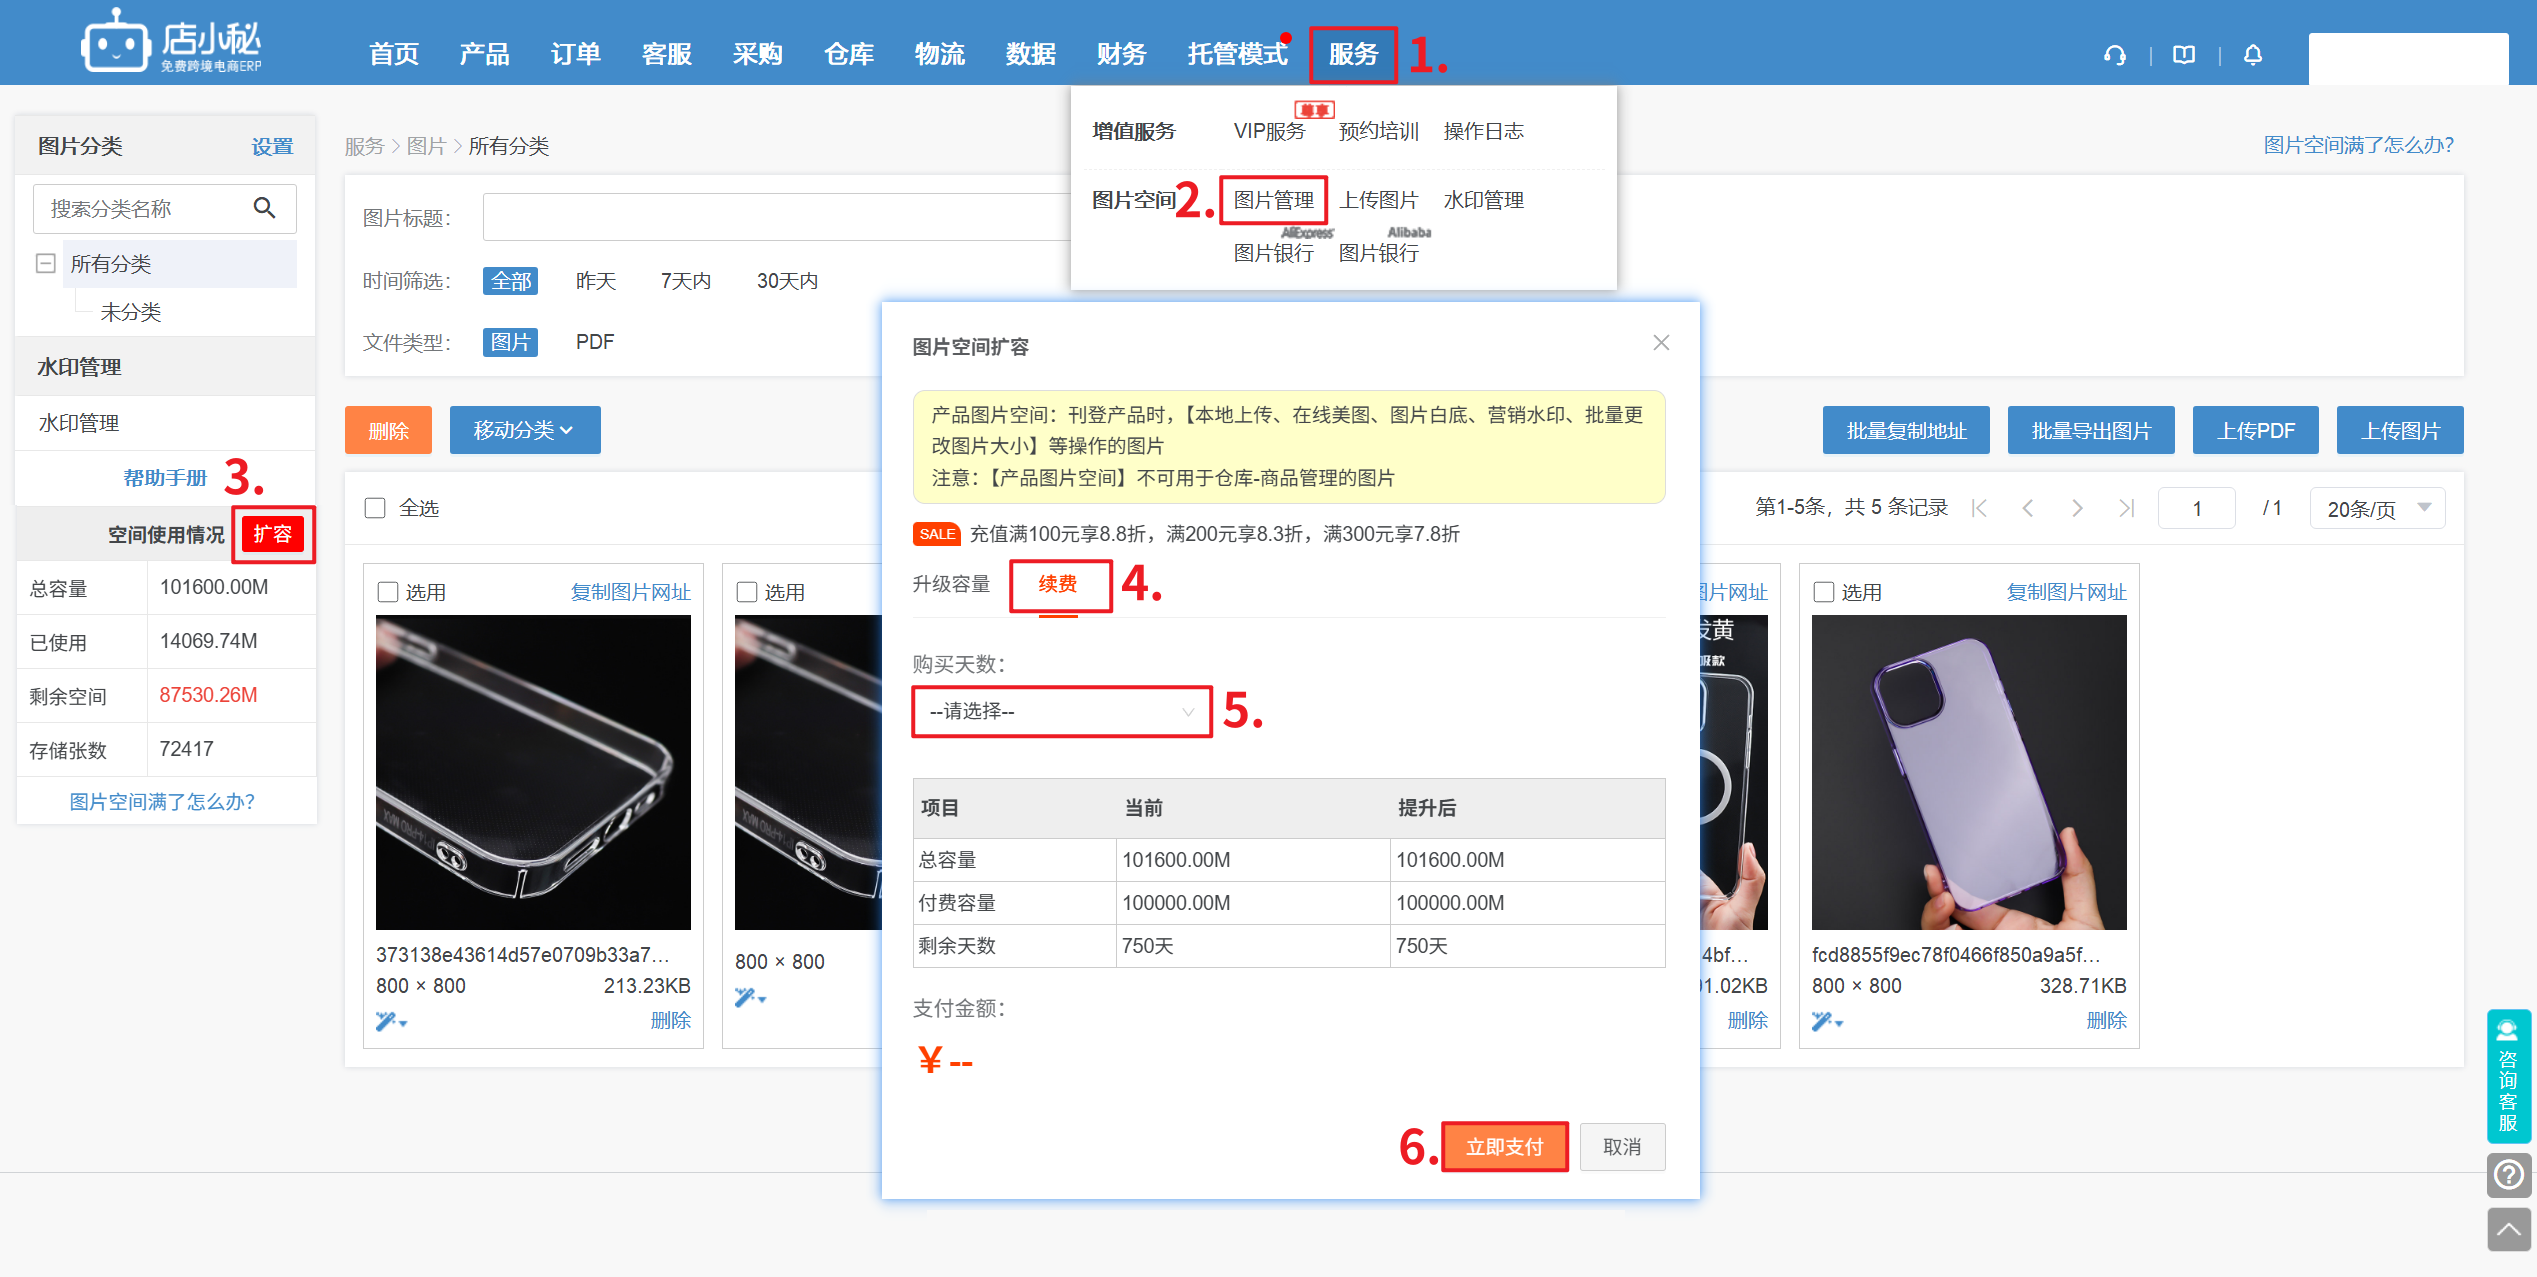
Task: Open the 20条/页 page size dropdown
Action: (x=2377, y=508)
